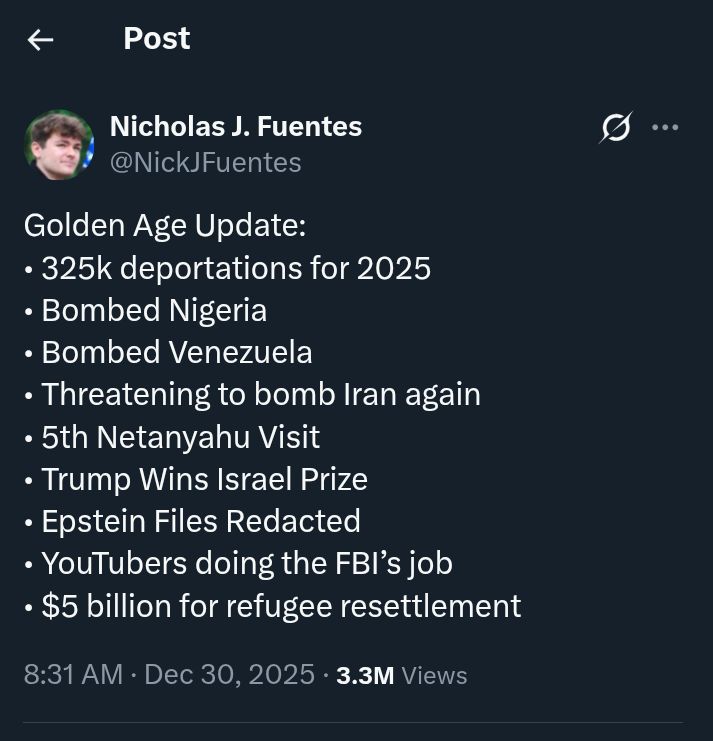Viewport: 713px width, 741px height.
Task: Click "$5 billion for refugee resettlement" line
Action: tap(281, 606)
